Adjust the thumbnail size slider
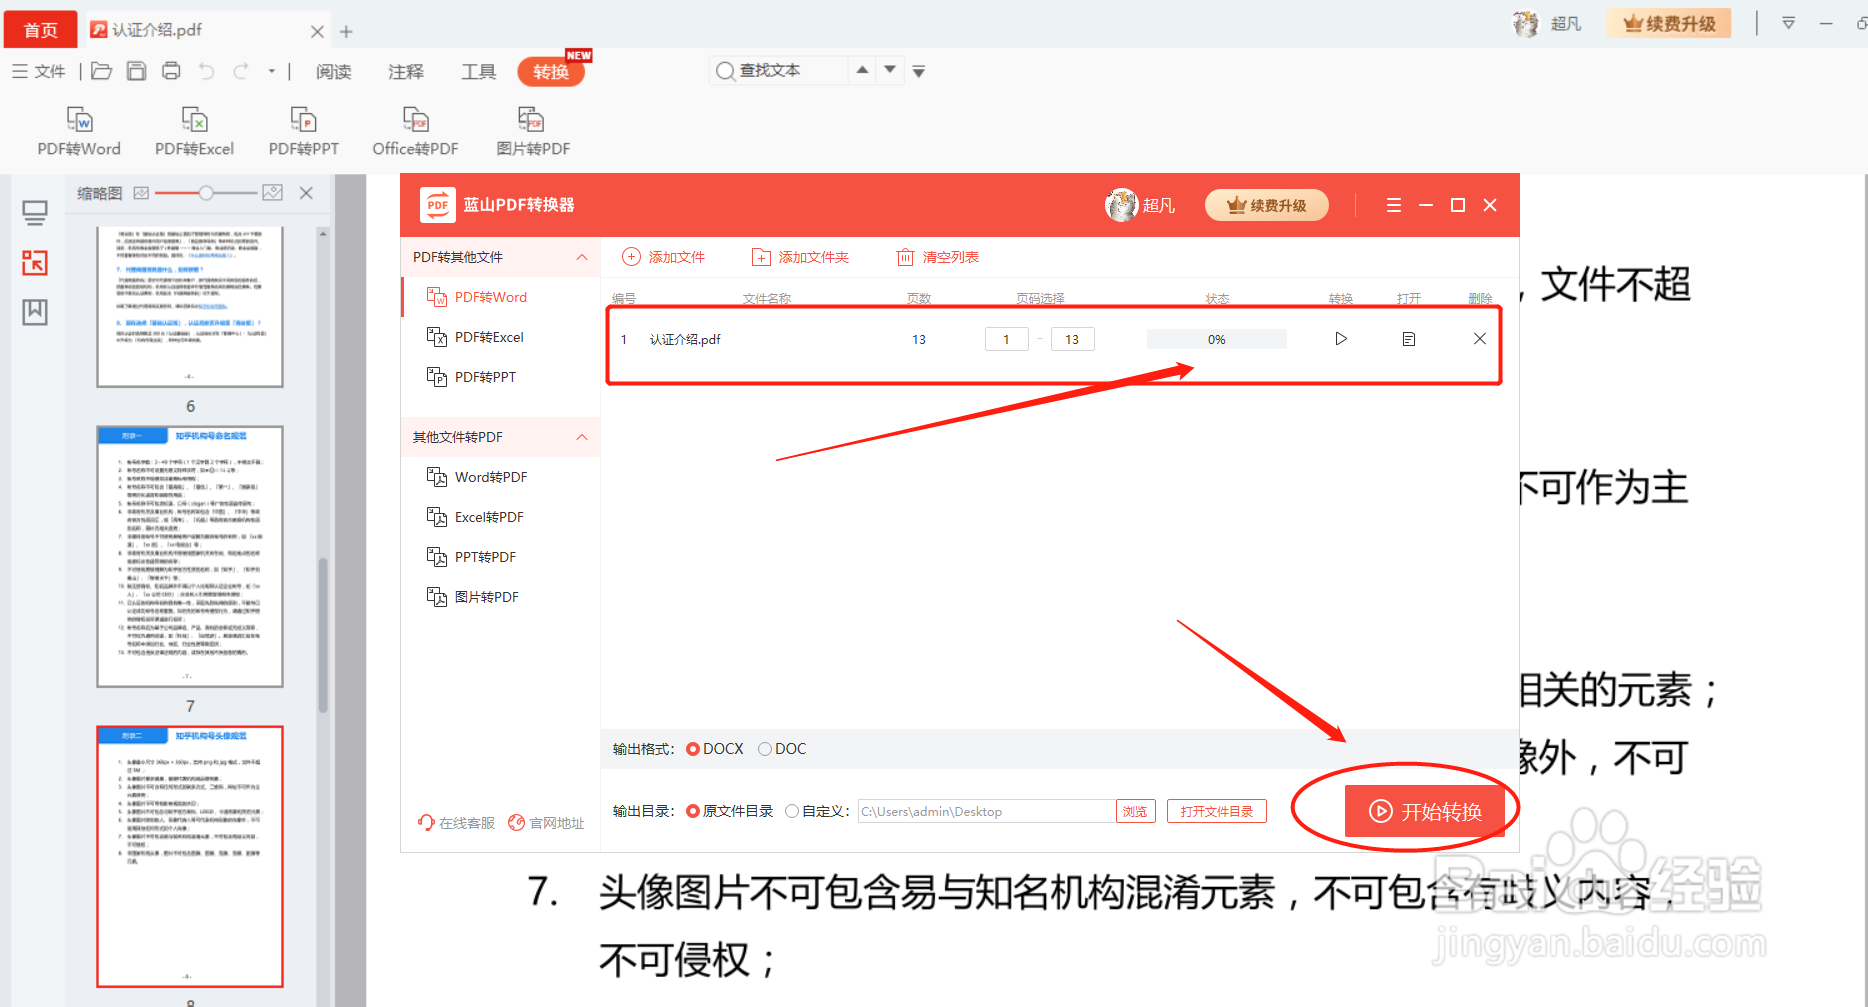The width and height of the screenshot is (1868, 1007). click(207, 192)
